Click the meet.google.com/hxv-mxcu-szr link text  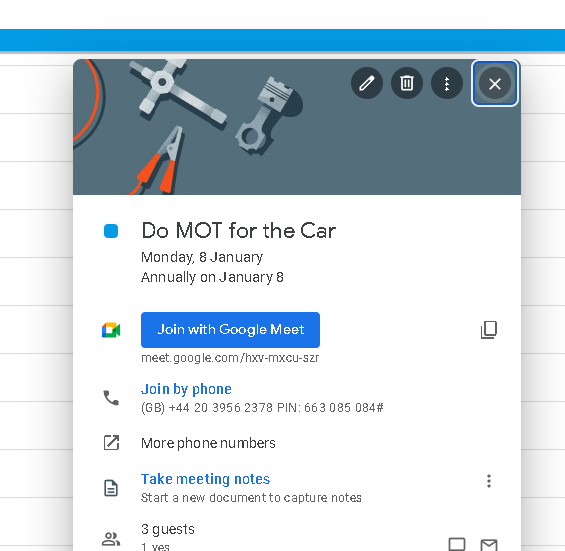pyautogui.click(x=230, y=358)
